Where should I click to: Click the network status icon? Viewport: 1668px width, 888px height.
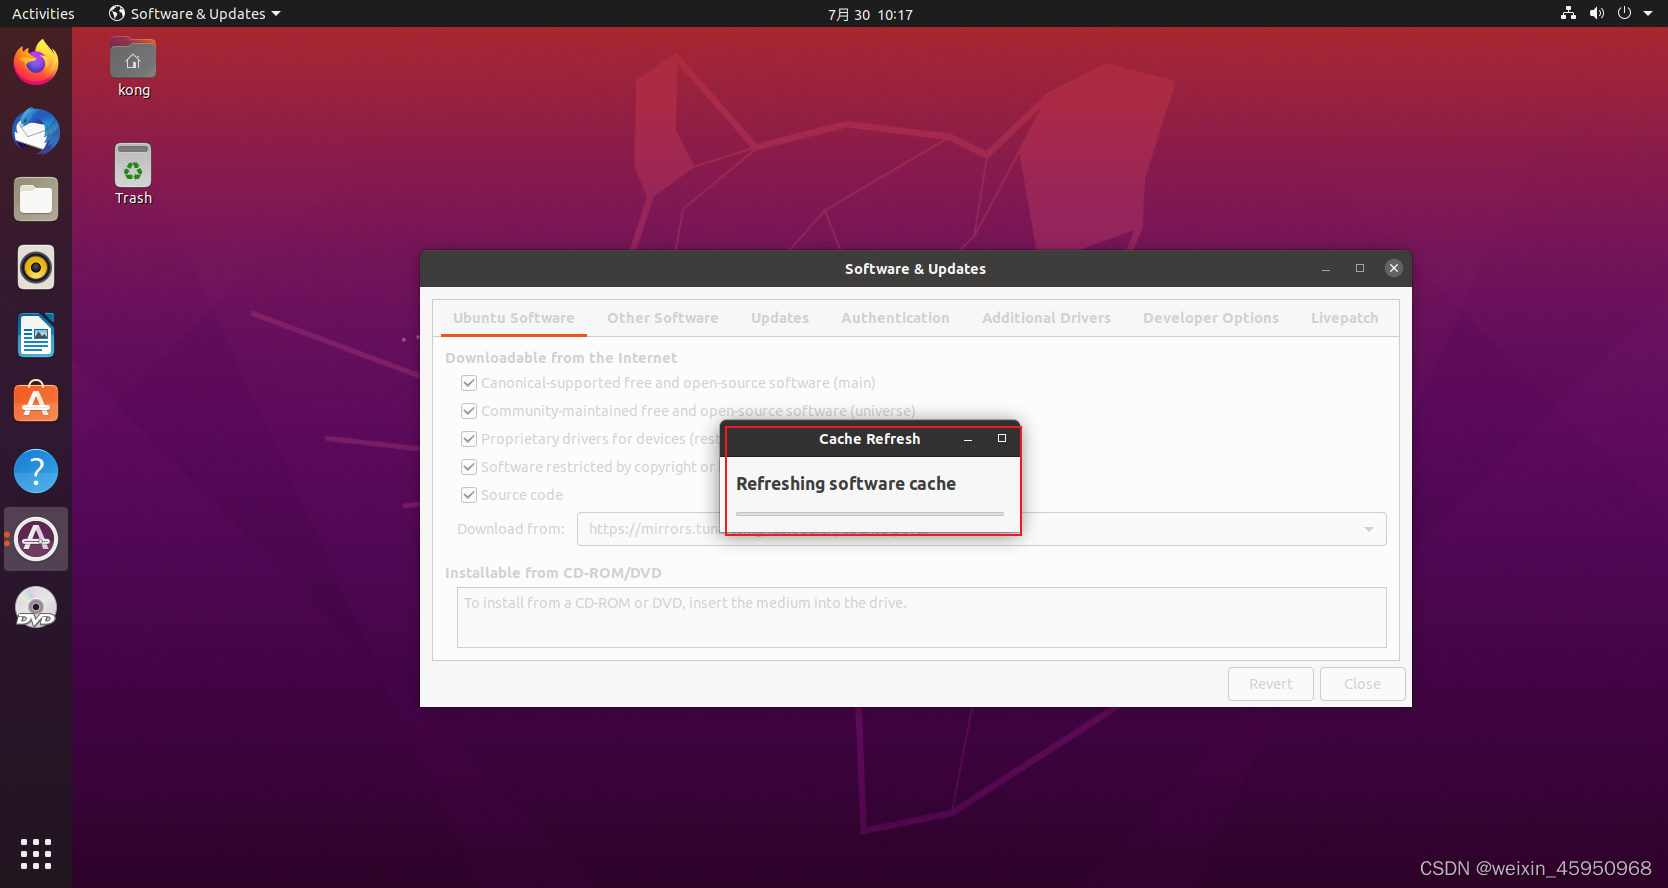(x=1568, y=13)
